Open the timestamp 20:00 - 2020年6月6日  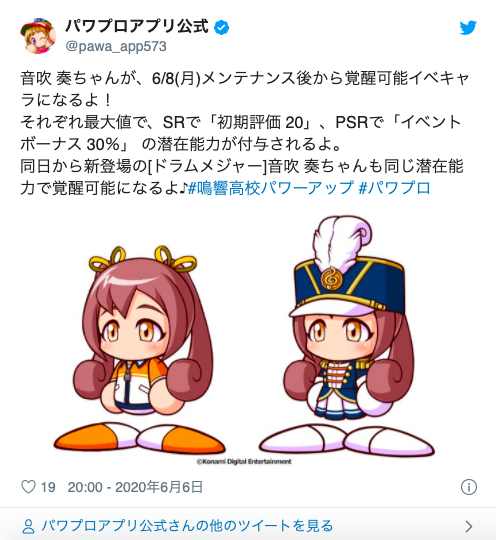[x=135, y=487]
